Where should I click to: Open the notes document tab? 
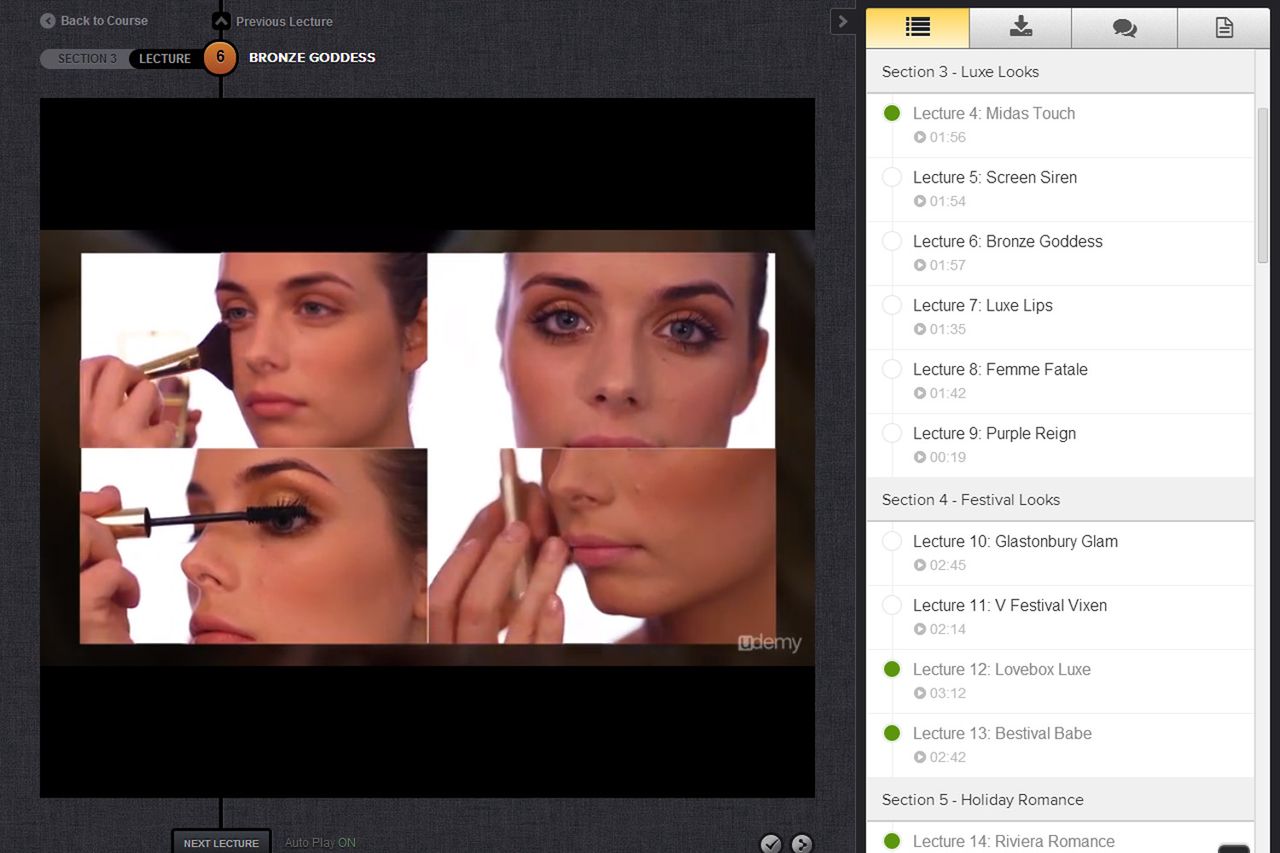coord(1224,28)
